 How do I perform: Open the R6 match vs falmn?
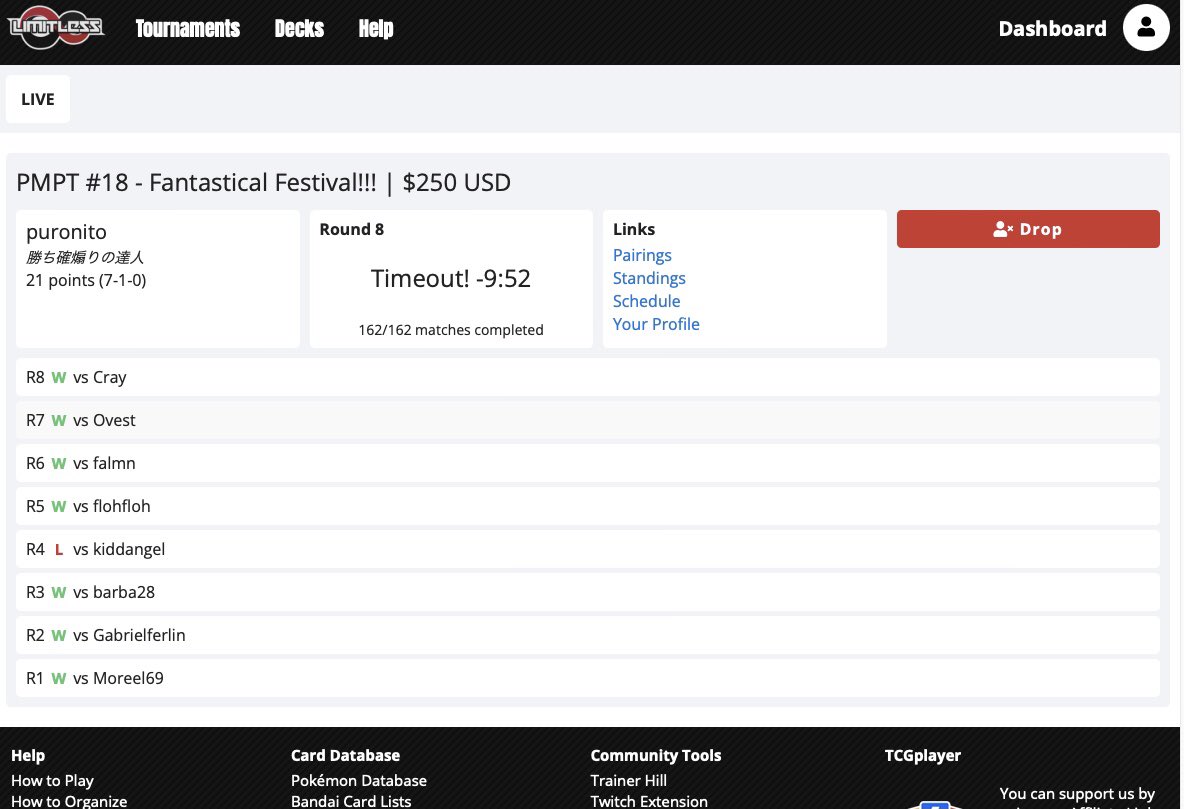click(587, 463)
